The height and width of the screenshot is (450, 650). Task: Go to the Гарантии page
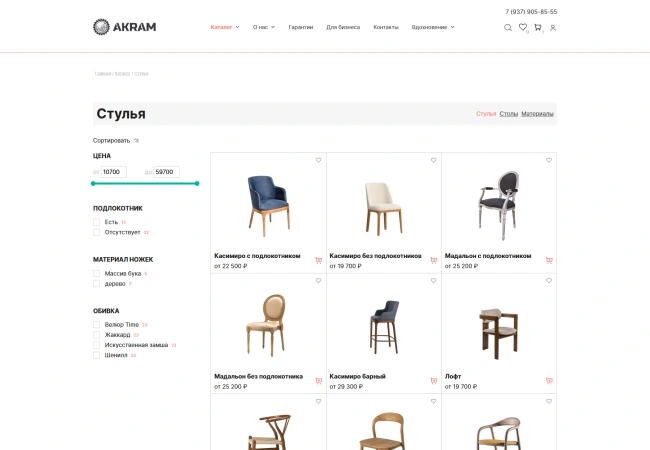pyautogui.click(x=300, y=27)
